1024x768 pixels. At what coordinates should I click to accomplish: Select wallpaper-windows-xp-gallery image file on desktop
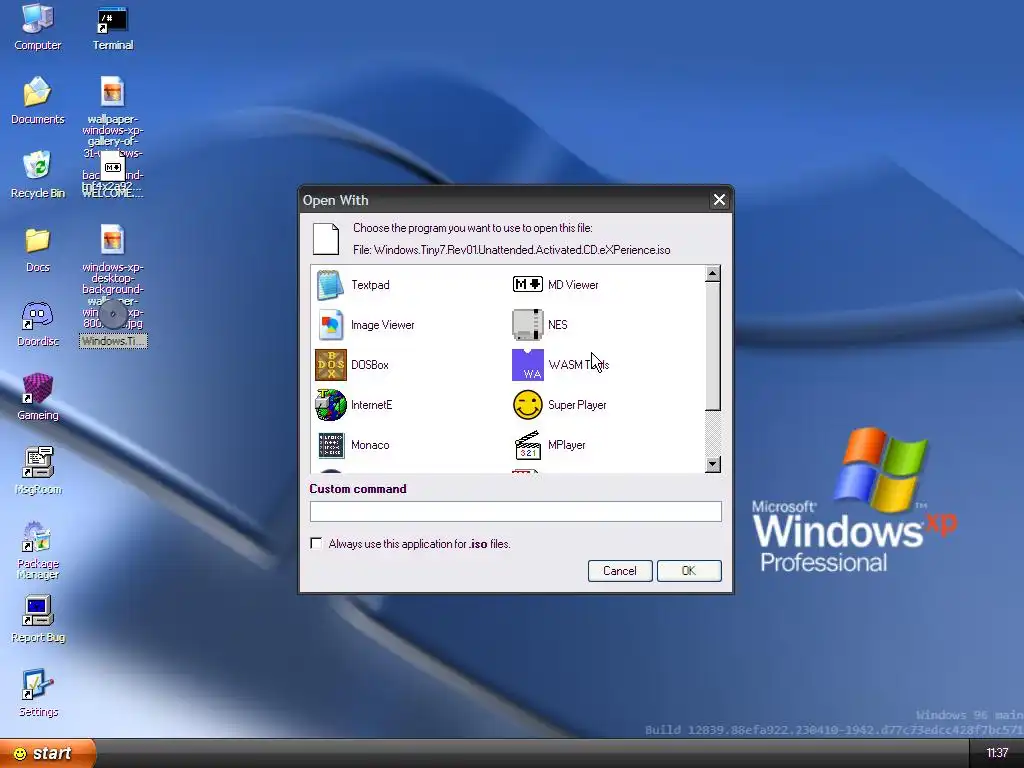click(112, 91)
